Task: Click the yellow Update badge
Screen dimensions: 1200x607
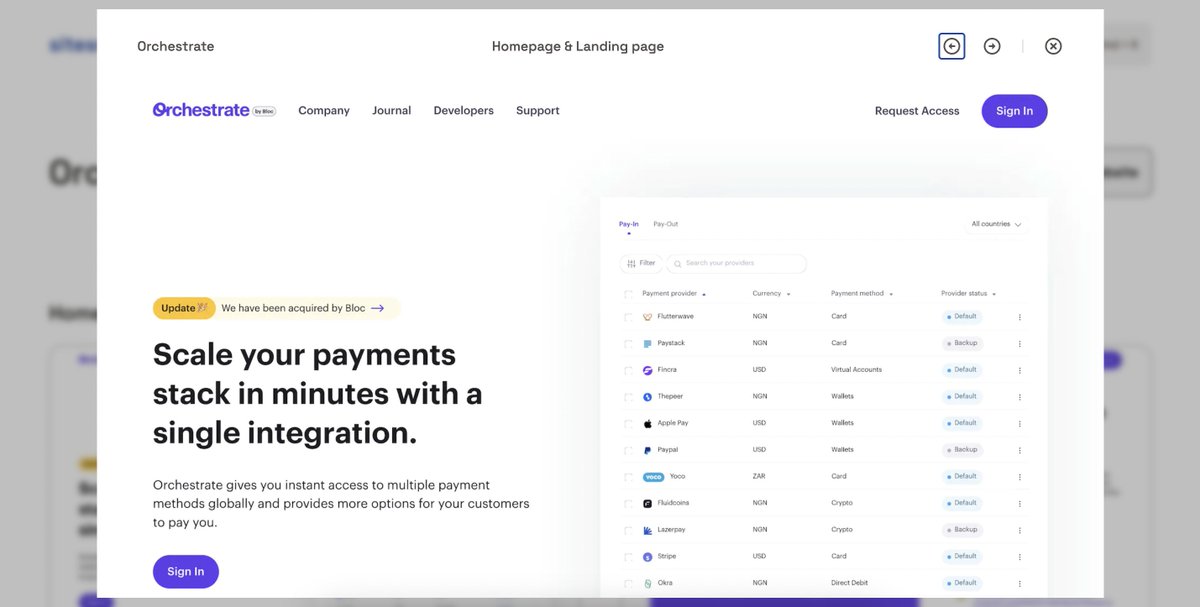Action: pyautogui.click(x=184, y=308)
